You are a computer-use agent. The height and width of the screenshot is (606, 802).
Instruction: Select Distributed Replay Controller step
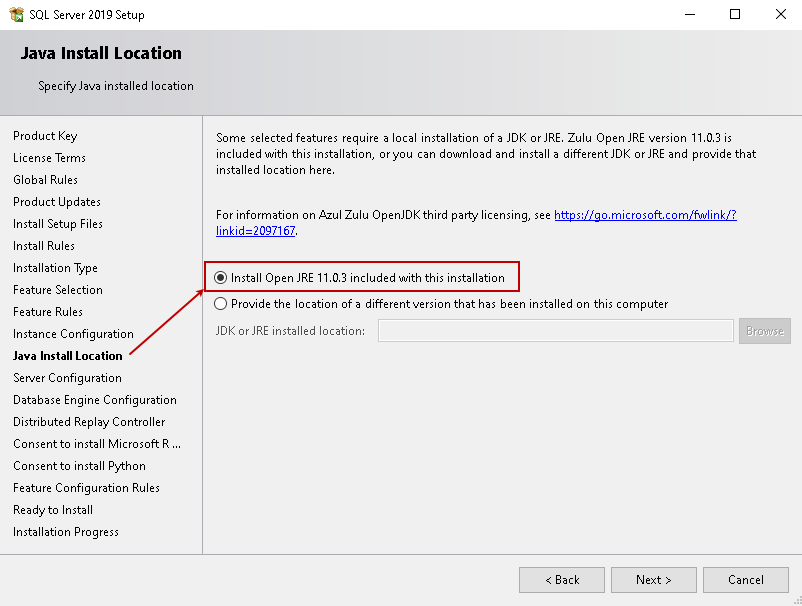pos(89,422)
